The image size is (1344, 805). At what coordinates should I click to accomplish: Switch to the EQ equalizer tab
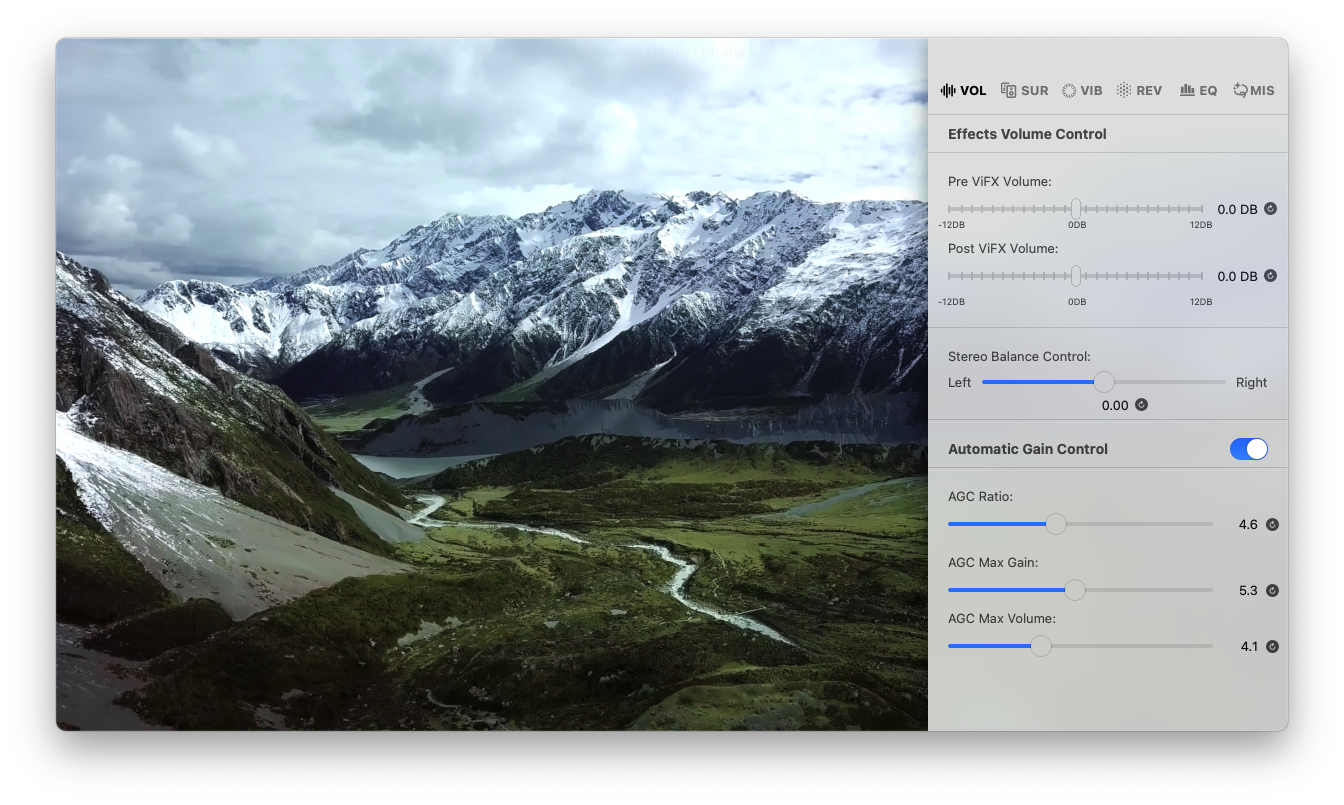pyautogui.click(x=1198, y=90)
